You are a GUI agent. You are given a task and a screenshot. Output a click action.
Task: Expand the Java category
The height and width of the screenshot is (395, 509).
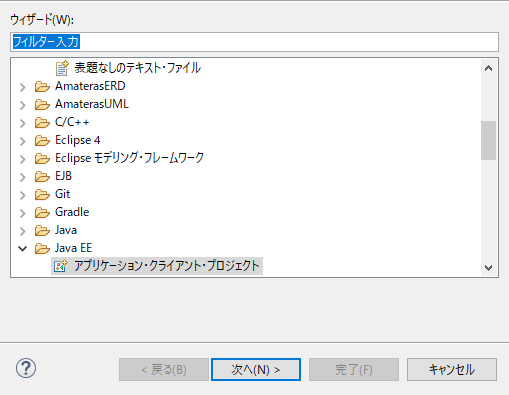coord(23,231)
